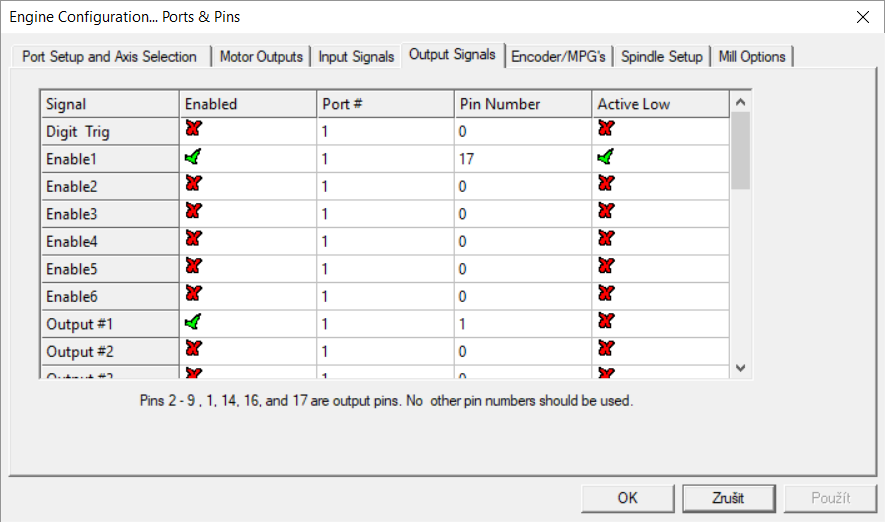885x522 pixels.
Task: Toggle Enabled state for Enable5
Action: click(193, 267)
